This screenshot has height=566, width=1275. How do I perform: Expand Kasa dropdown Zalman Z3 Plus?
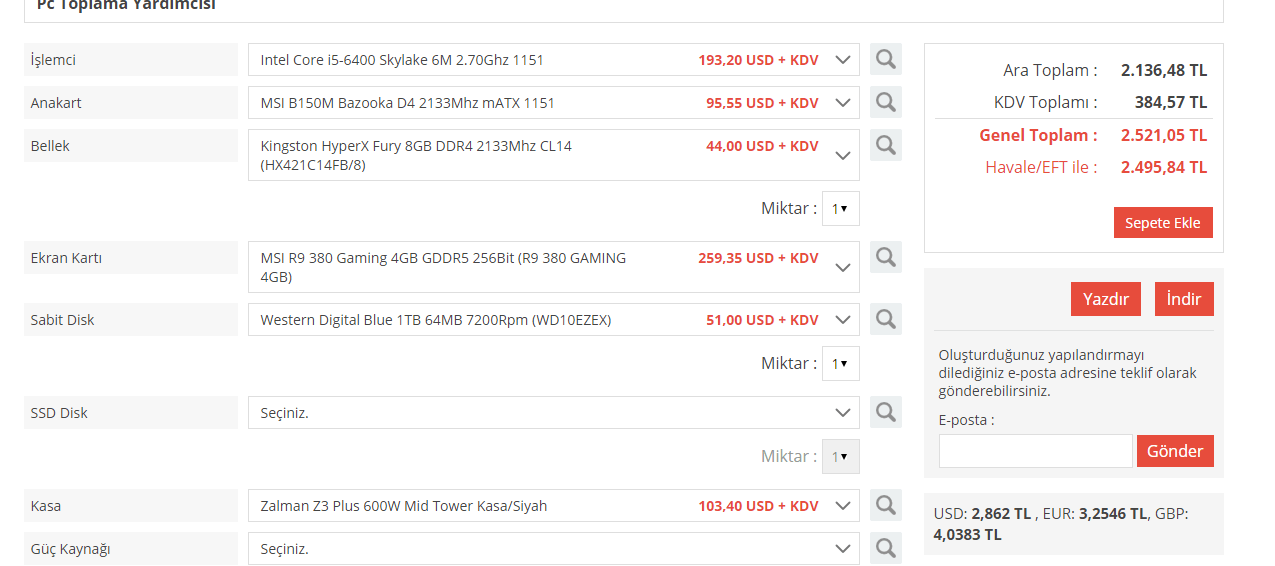click(553, 506)
